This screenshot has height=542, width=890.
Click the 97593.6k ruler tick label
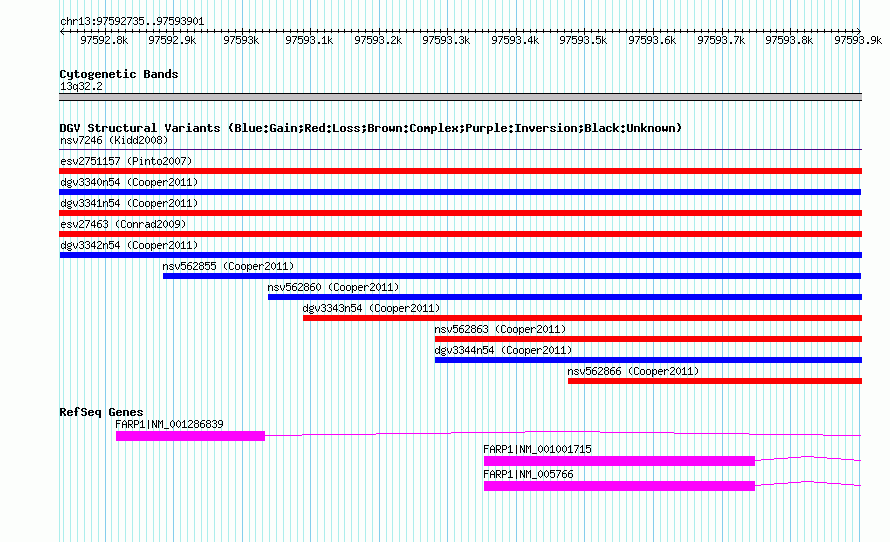tap(652, 40)
